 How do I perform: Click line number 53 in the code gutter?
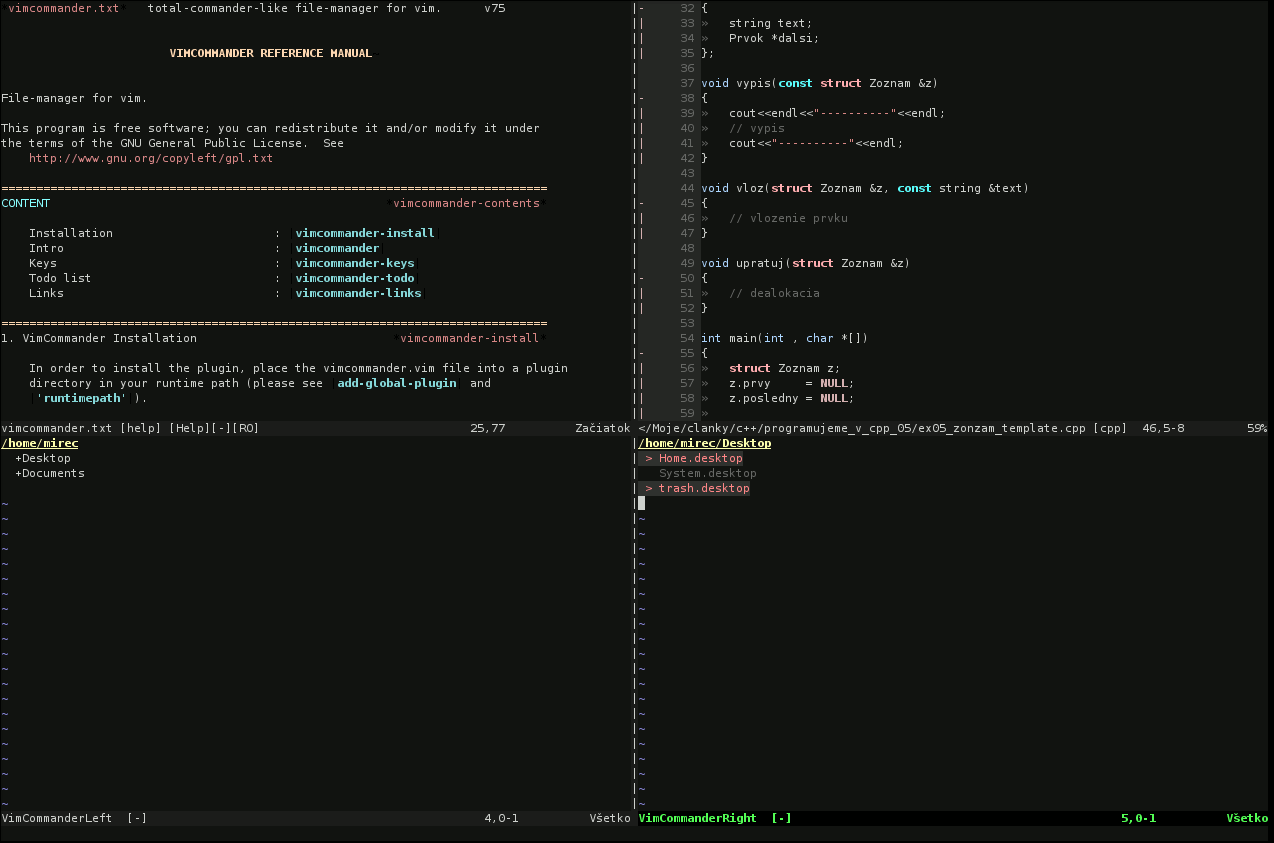(687, 323)
